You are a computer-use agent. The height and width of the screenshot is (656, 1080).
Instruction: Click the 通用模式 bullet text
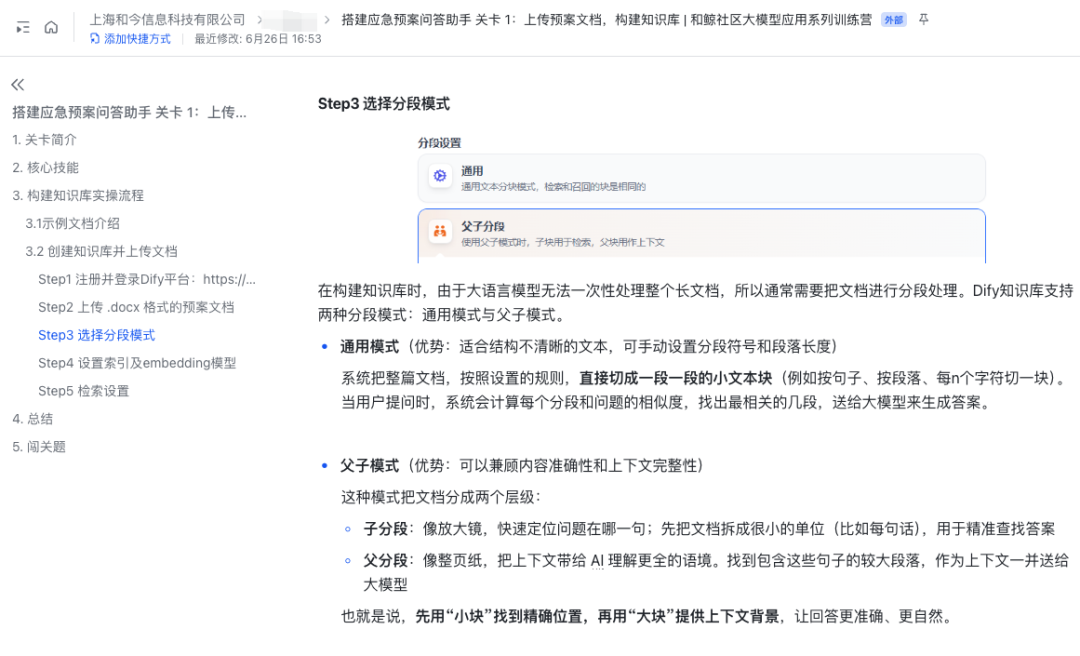pos(369,347)
